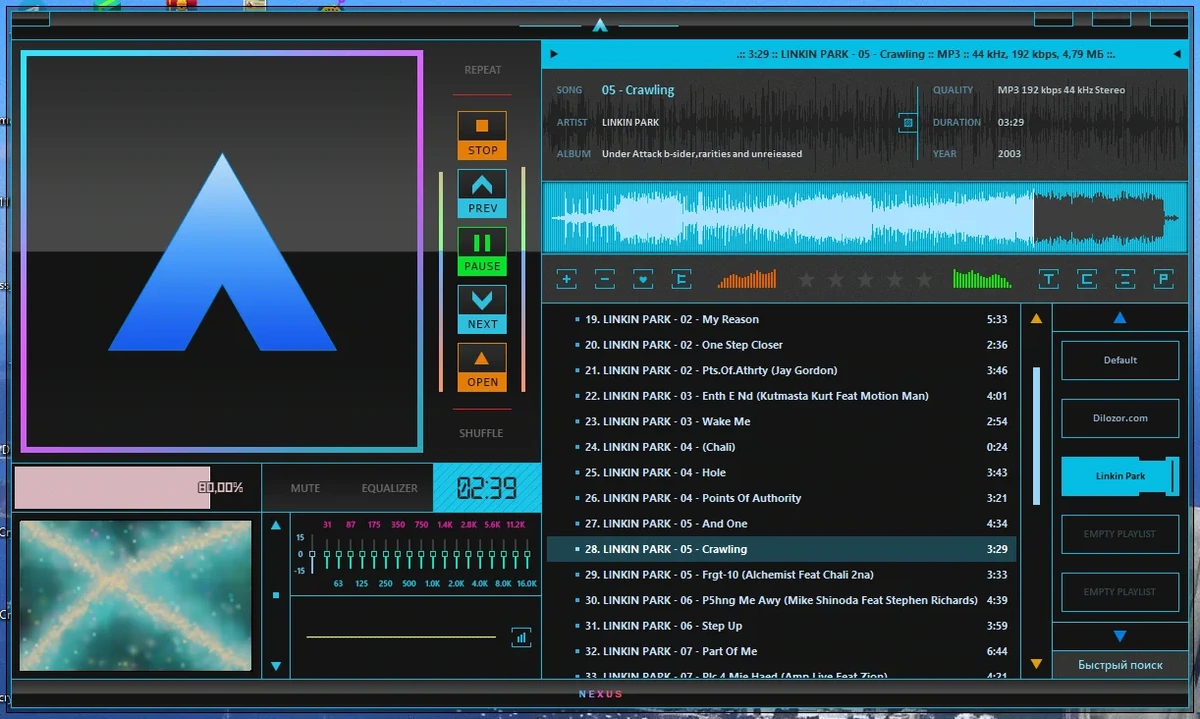
Task: Select track 19 My Reason
Action: click(x=782, y=319)
